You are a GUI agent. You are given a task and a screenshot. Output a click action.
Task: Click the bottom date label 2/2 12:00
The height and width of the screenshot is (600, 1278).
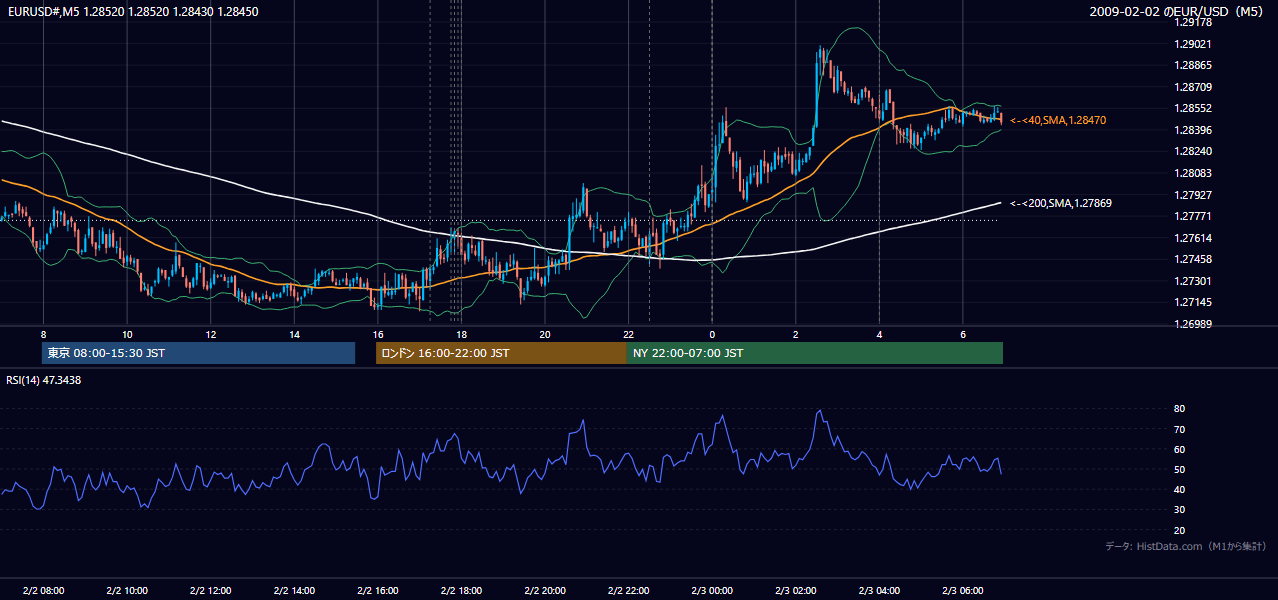coord(210,590)
